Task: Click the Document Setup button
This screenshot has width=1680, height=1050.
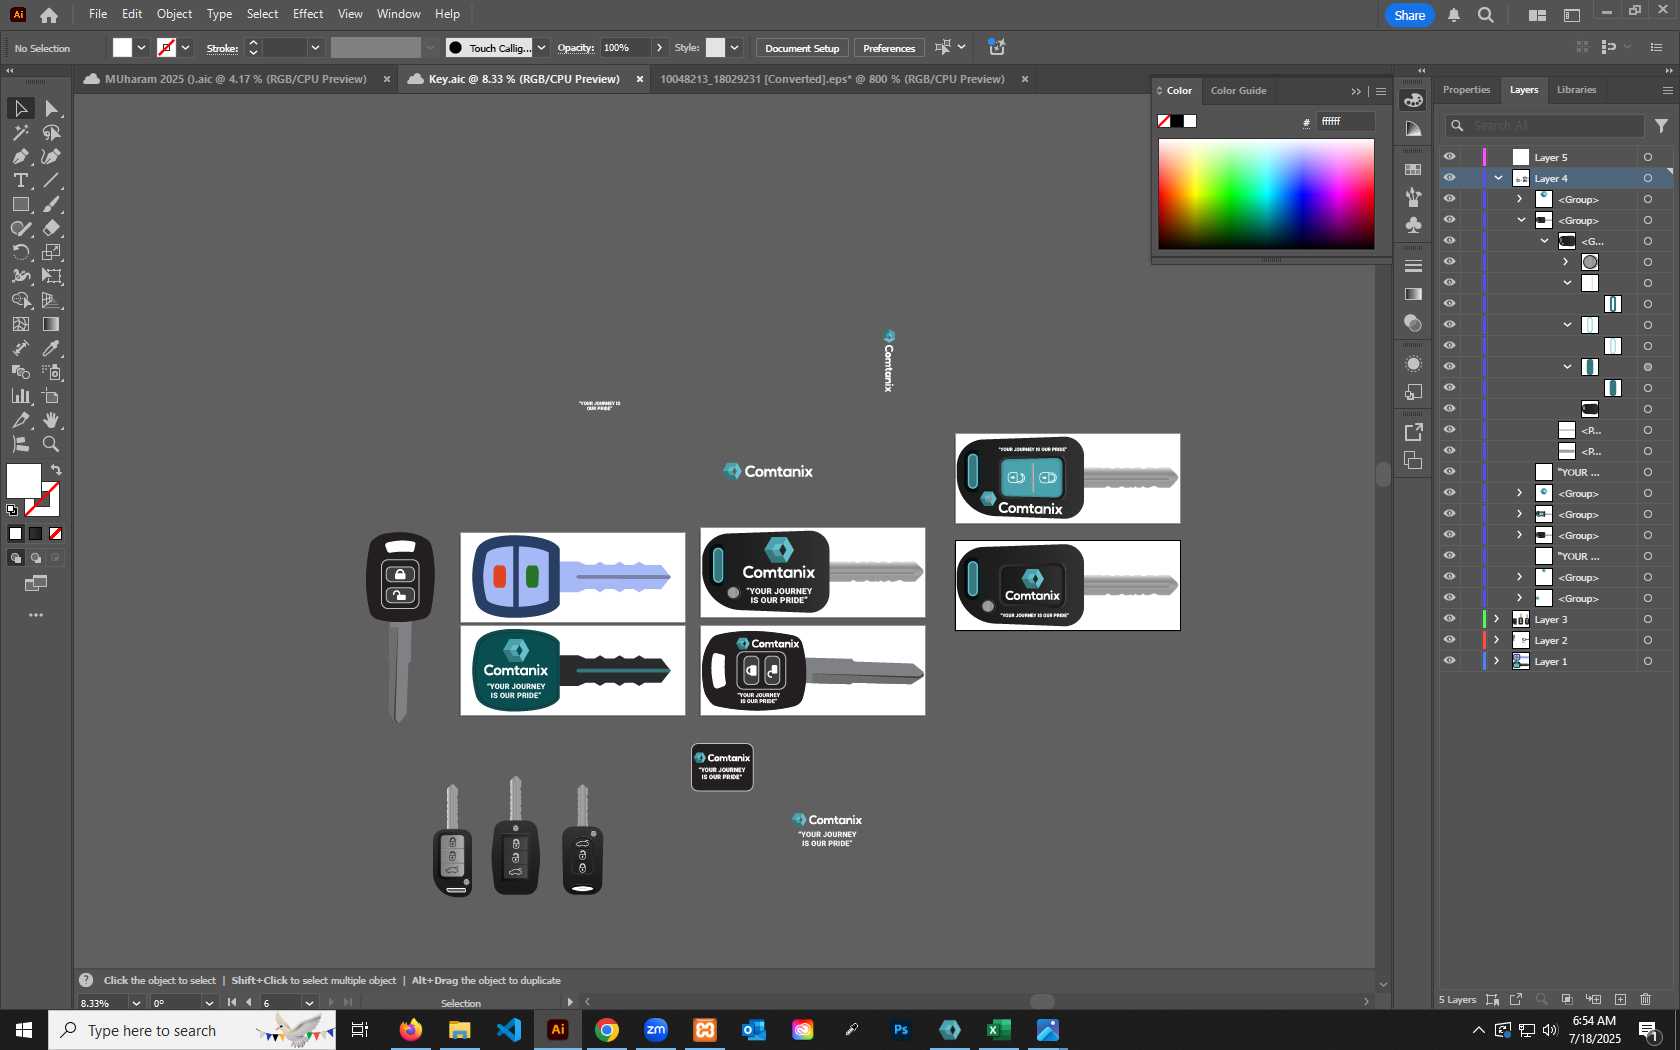Action: point(802,48)
